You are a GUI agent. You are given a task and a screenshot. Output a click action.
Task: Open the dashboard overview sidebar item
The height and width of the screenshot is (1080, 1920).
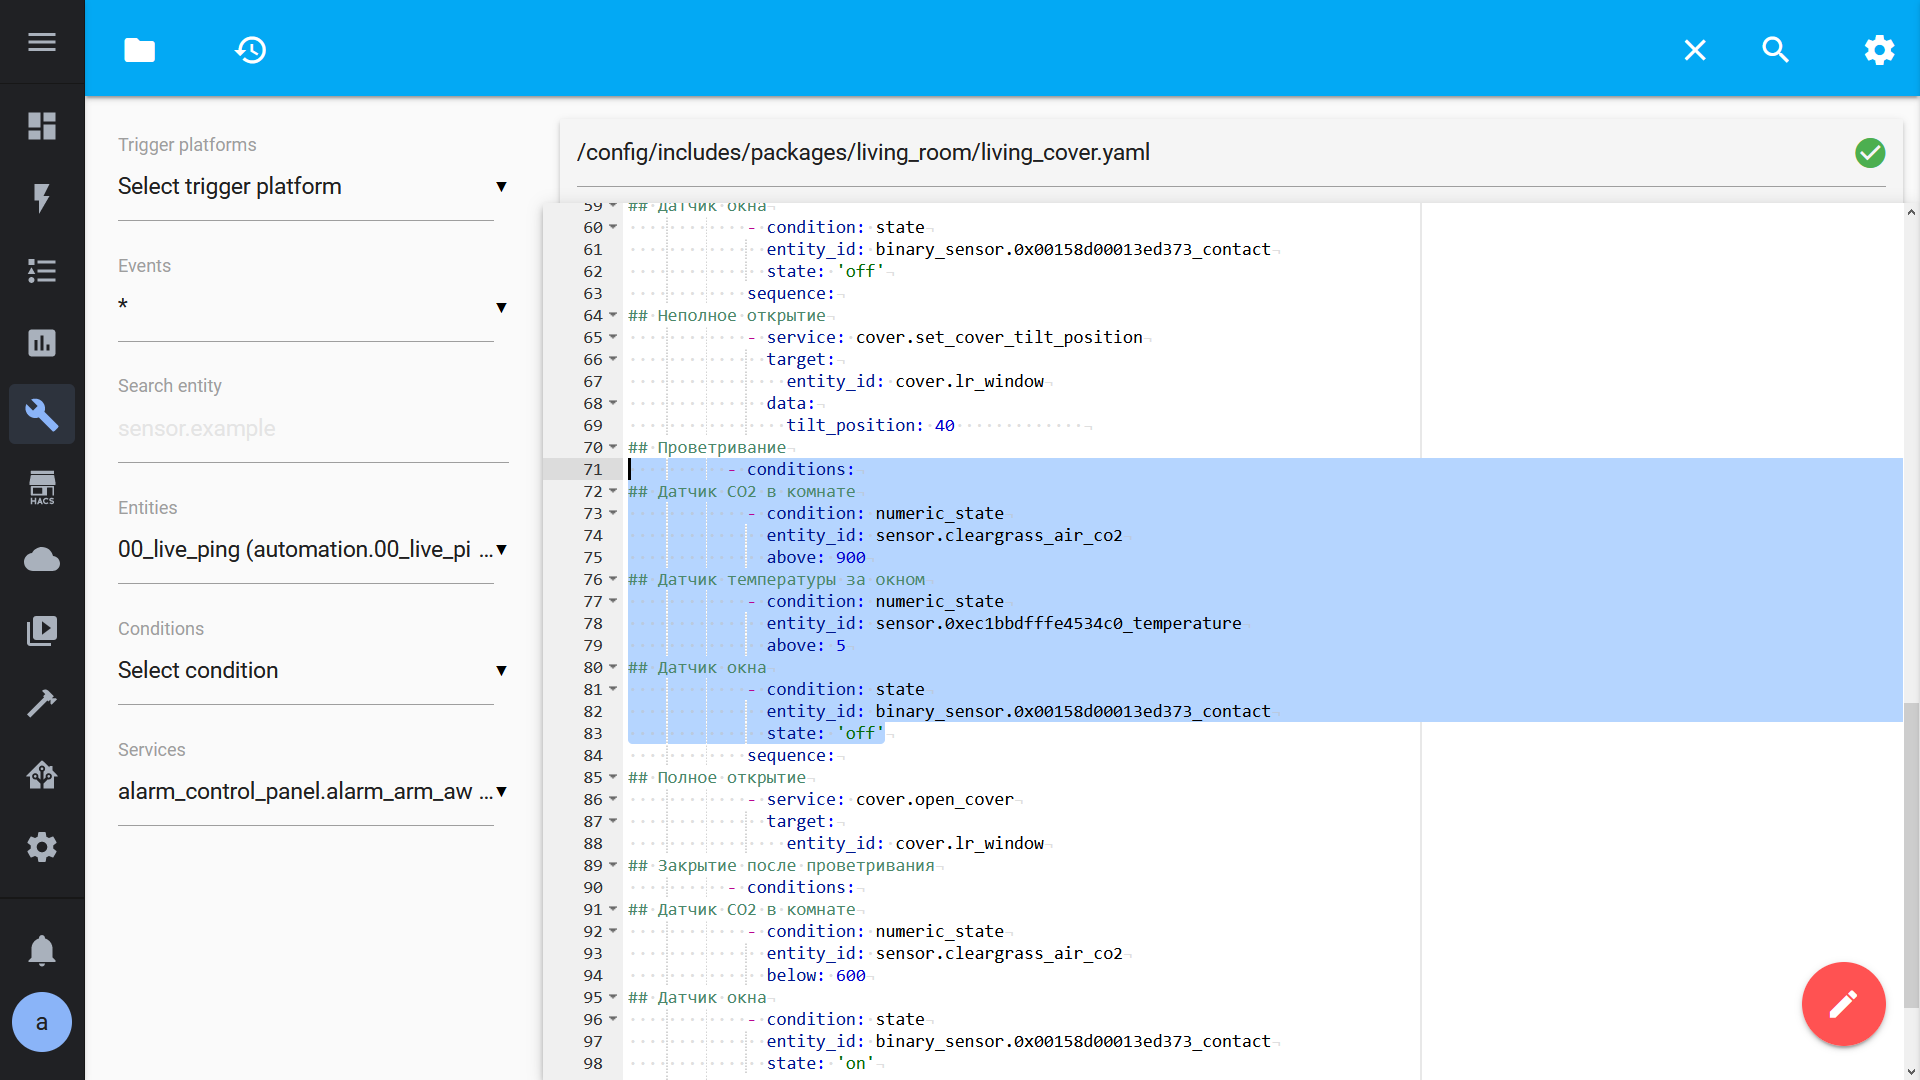42,126
